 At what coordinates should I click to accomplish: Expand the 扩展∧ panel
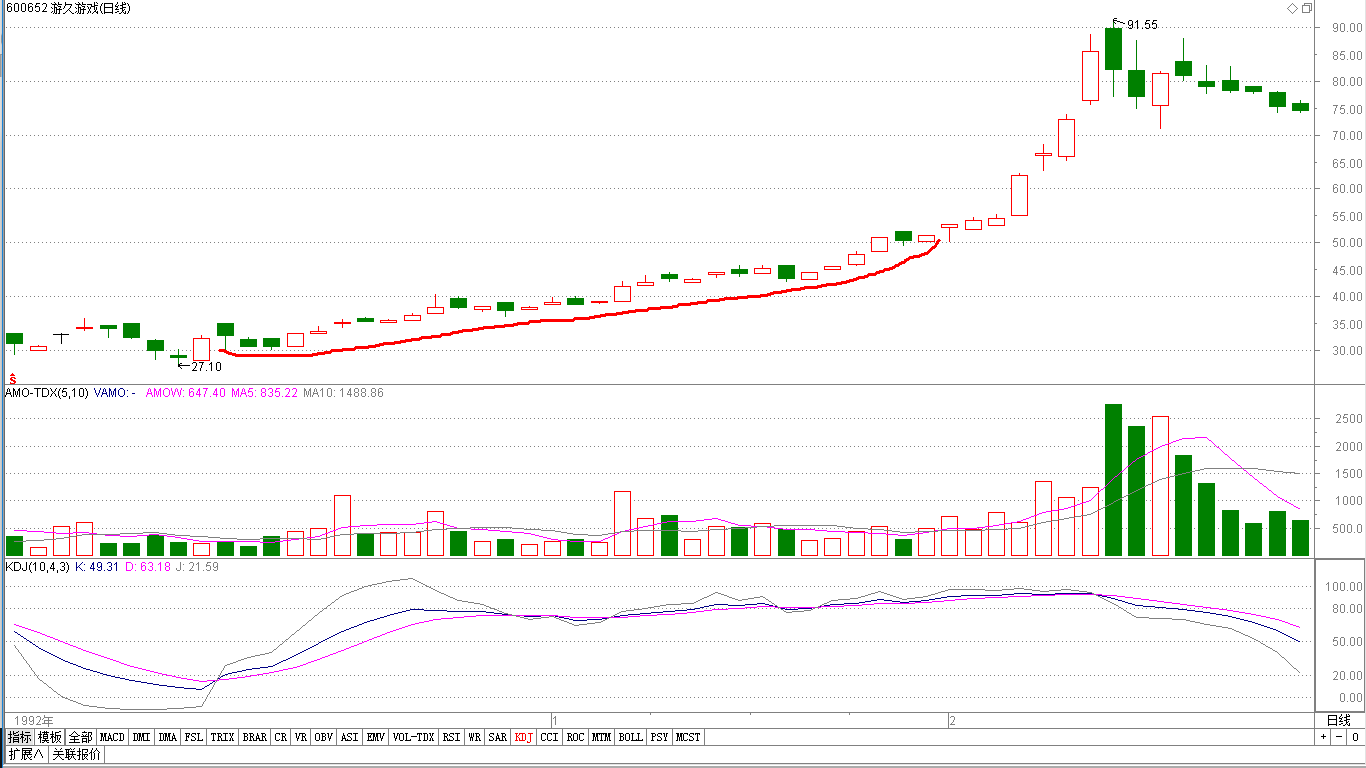pyautogui.click(x=26, y=754)
